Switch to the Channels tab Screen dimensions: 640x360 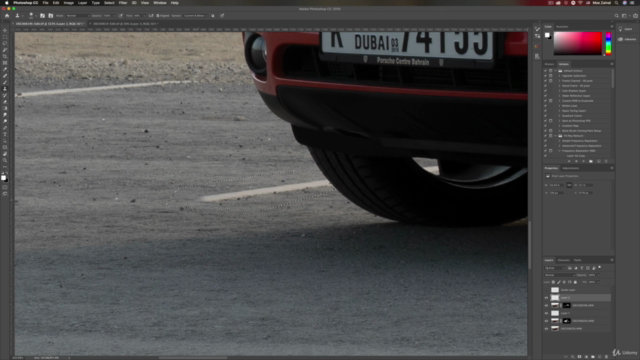[563, 260]
